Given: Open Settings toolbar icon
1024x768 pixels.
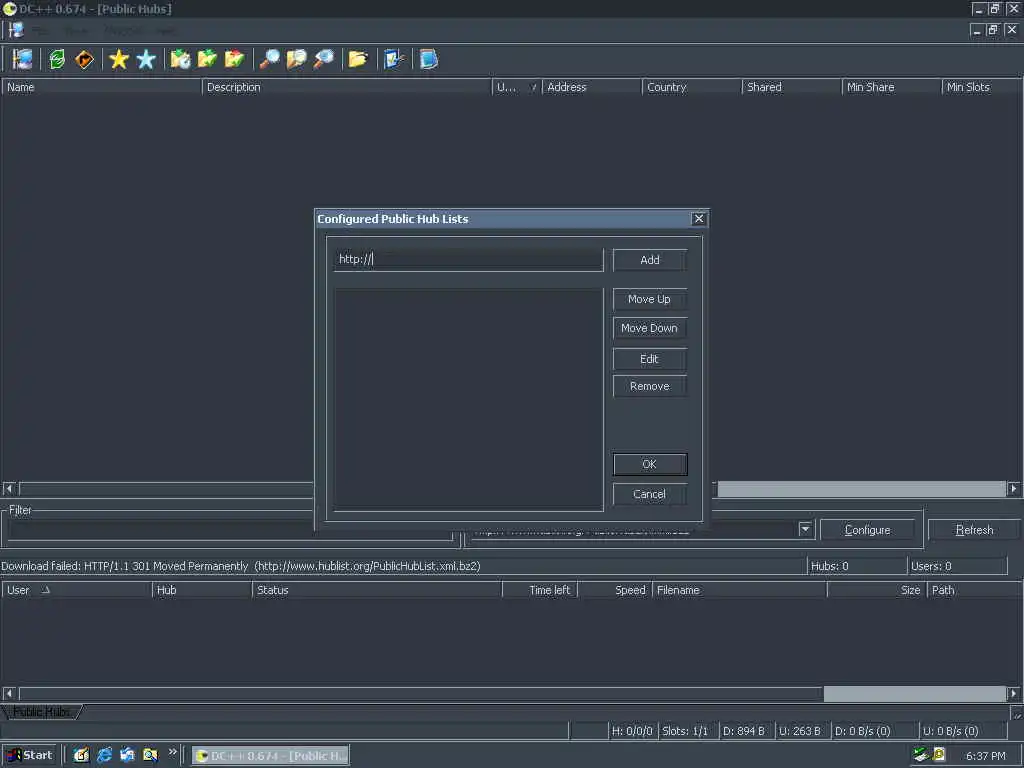Looking at the screenshot, I should pos(393,59).
